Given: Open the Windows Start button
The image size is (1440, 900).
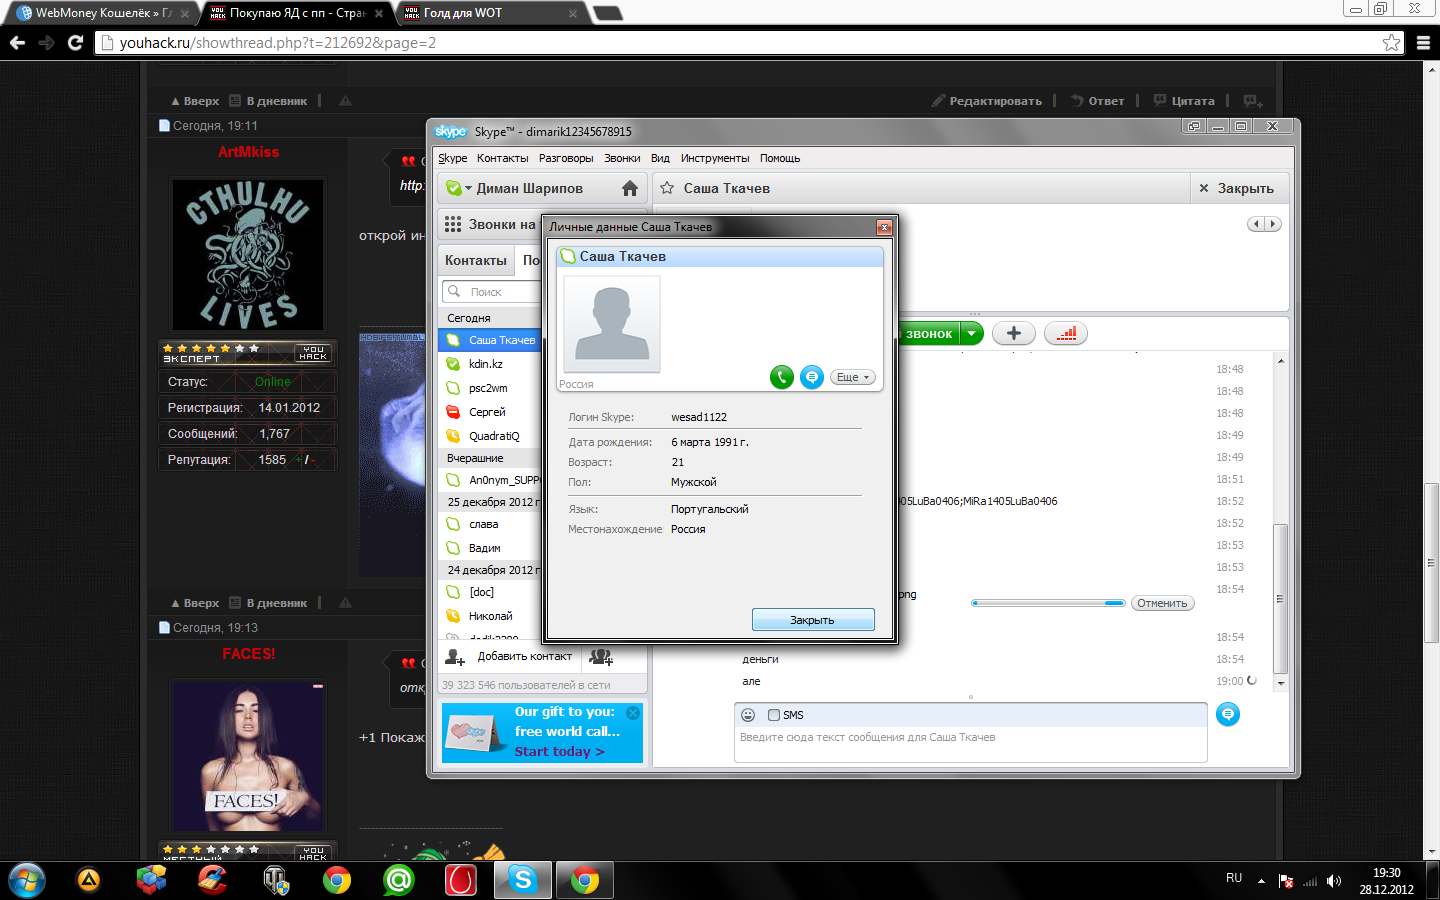Looking at the screenshot, I should tap(27, 880).
